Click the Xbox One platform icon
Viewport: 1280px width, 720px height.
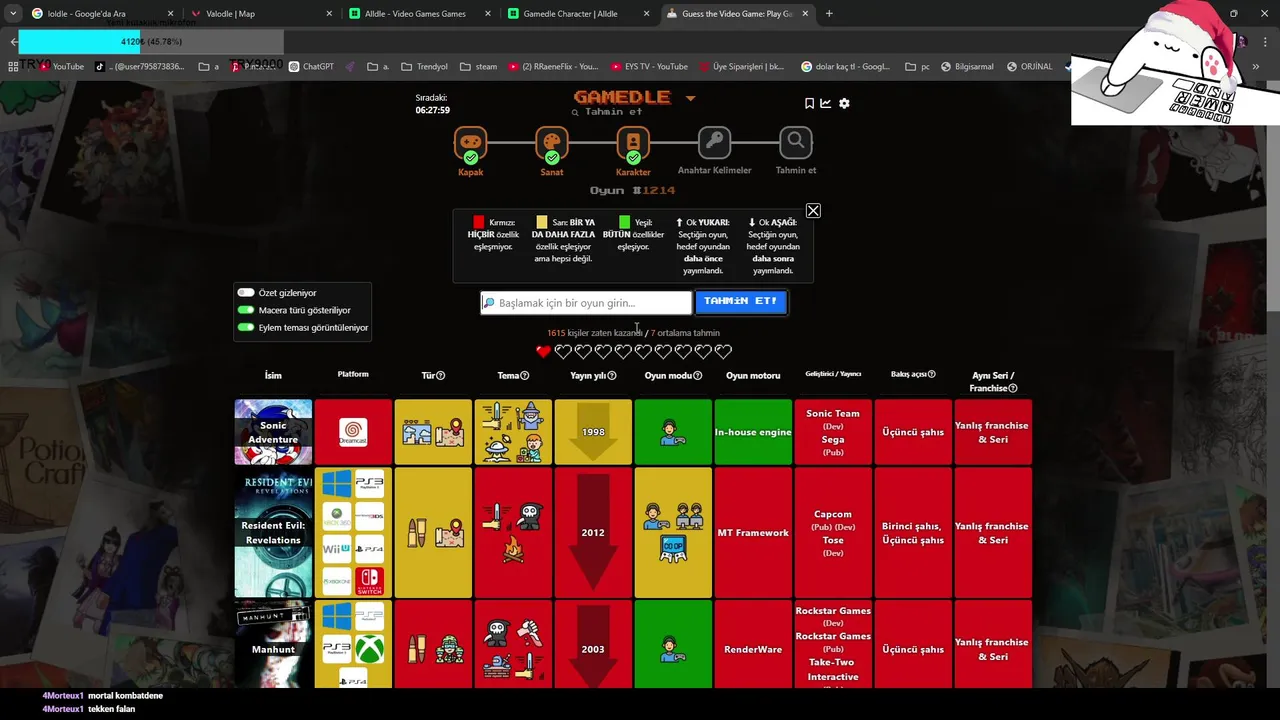coord(336,580)
